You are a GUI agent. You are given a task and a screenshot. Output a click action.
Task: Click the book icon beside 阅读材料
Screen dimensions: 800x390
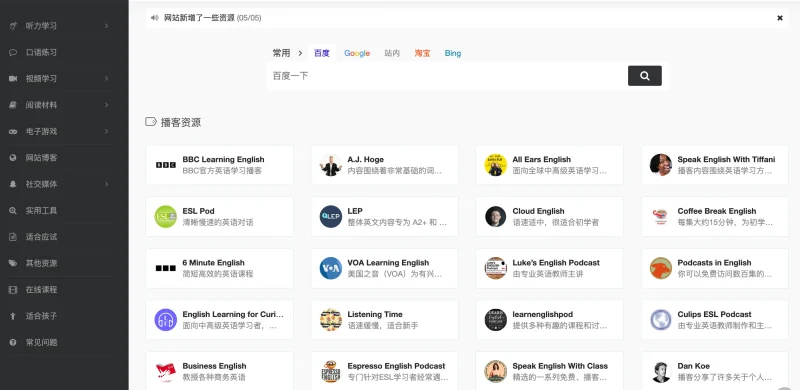[13, 105]
